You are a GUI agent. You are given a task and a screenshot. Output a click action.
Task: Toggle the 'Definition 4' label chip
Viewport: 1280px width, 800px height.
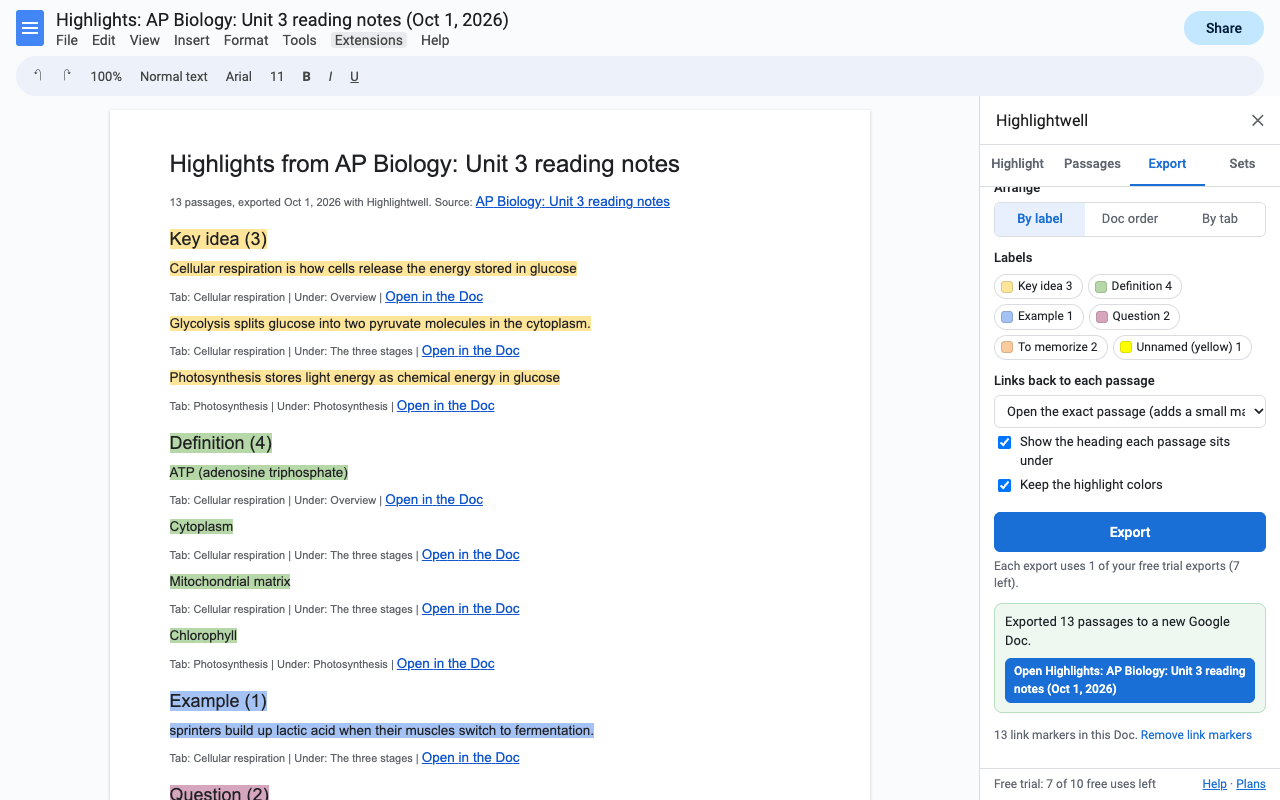click(1135, 286)
